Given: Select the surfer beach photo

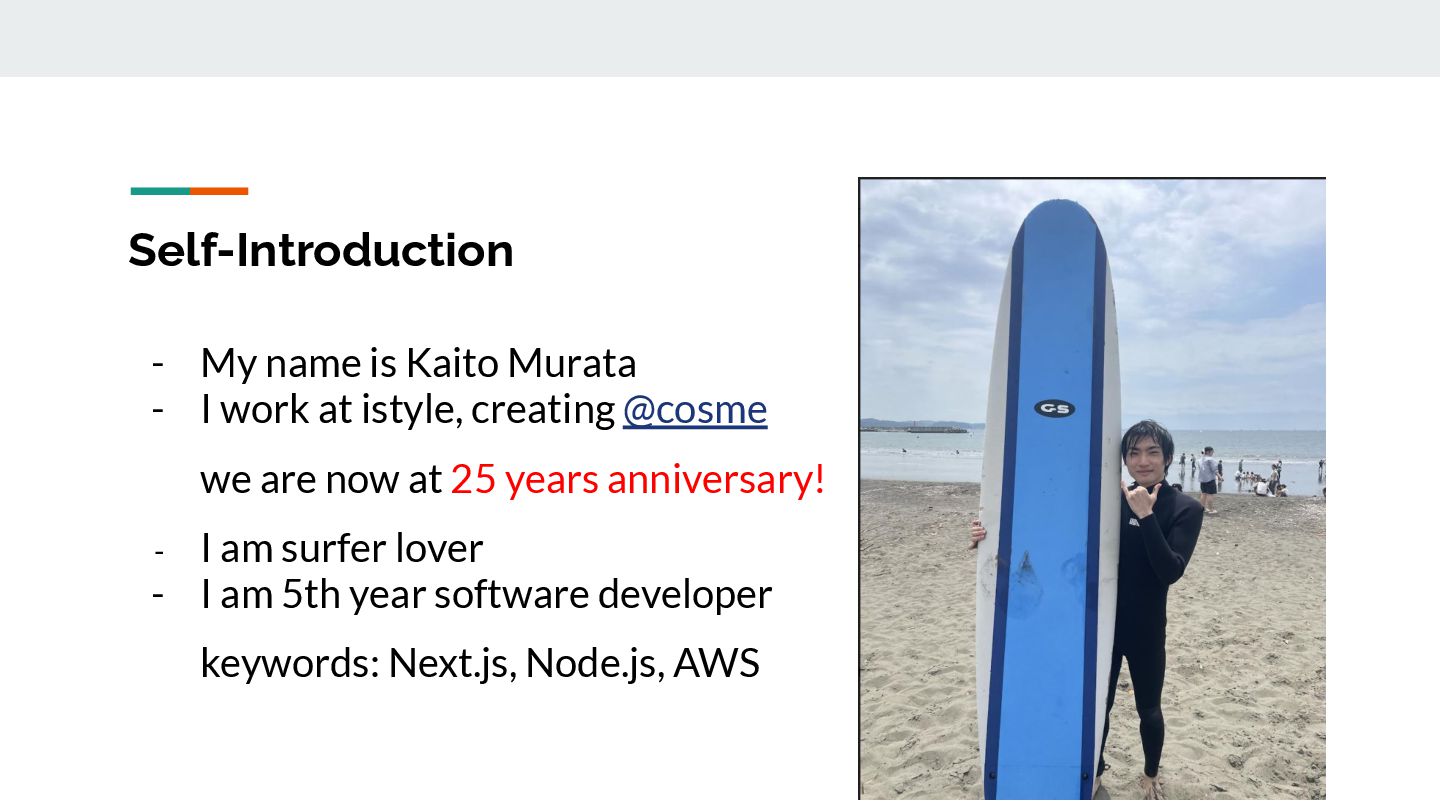Looking at the screenshot, I should click(x=1092, y=489).
